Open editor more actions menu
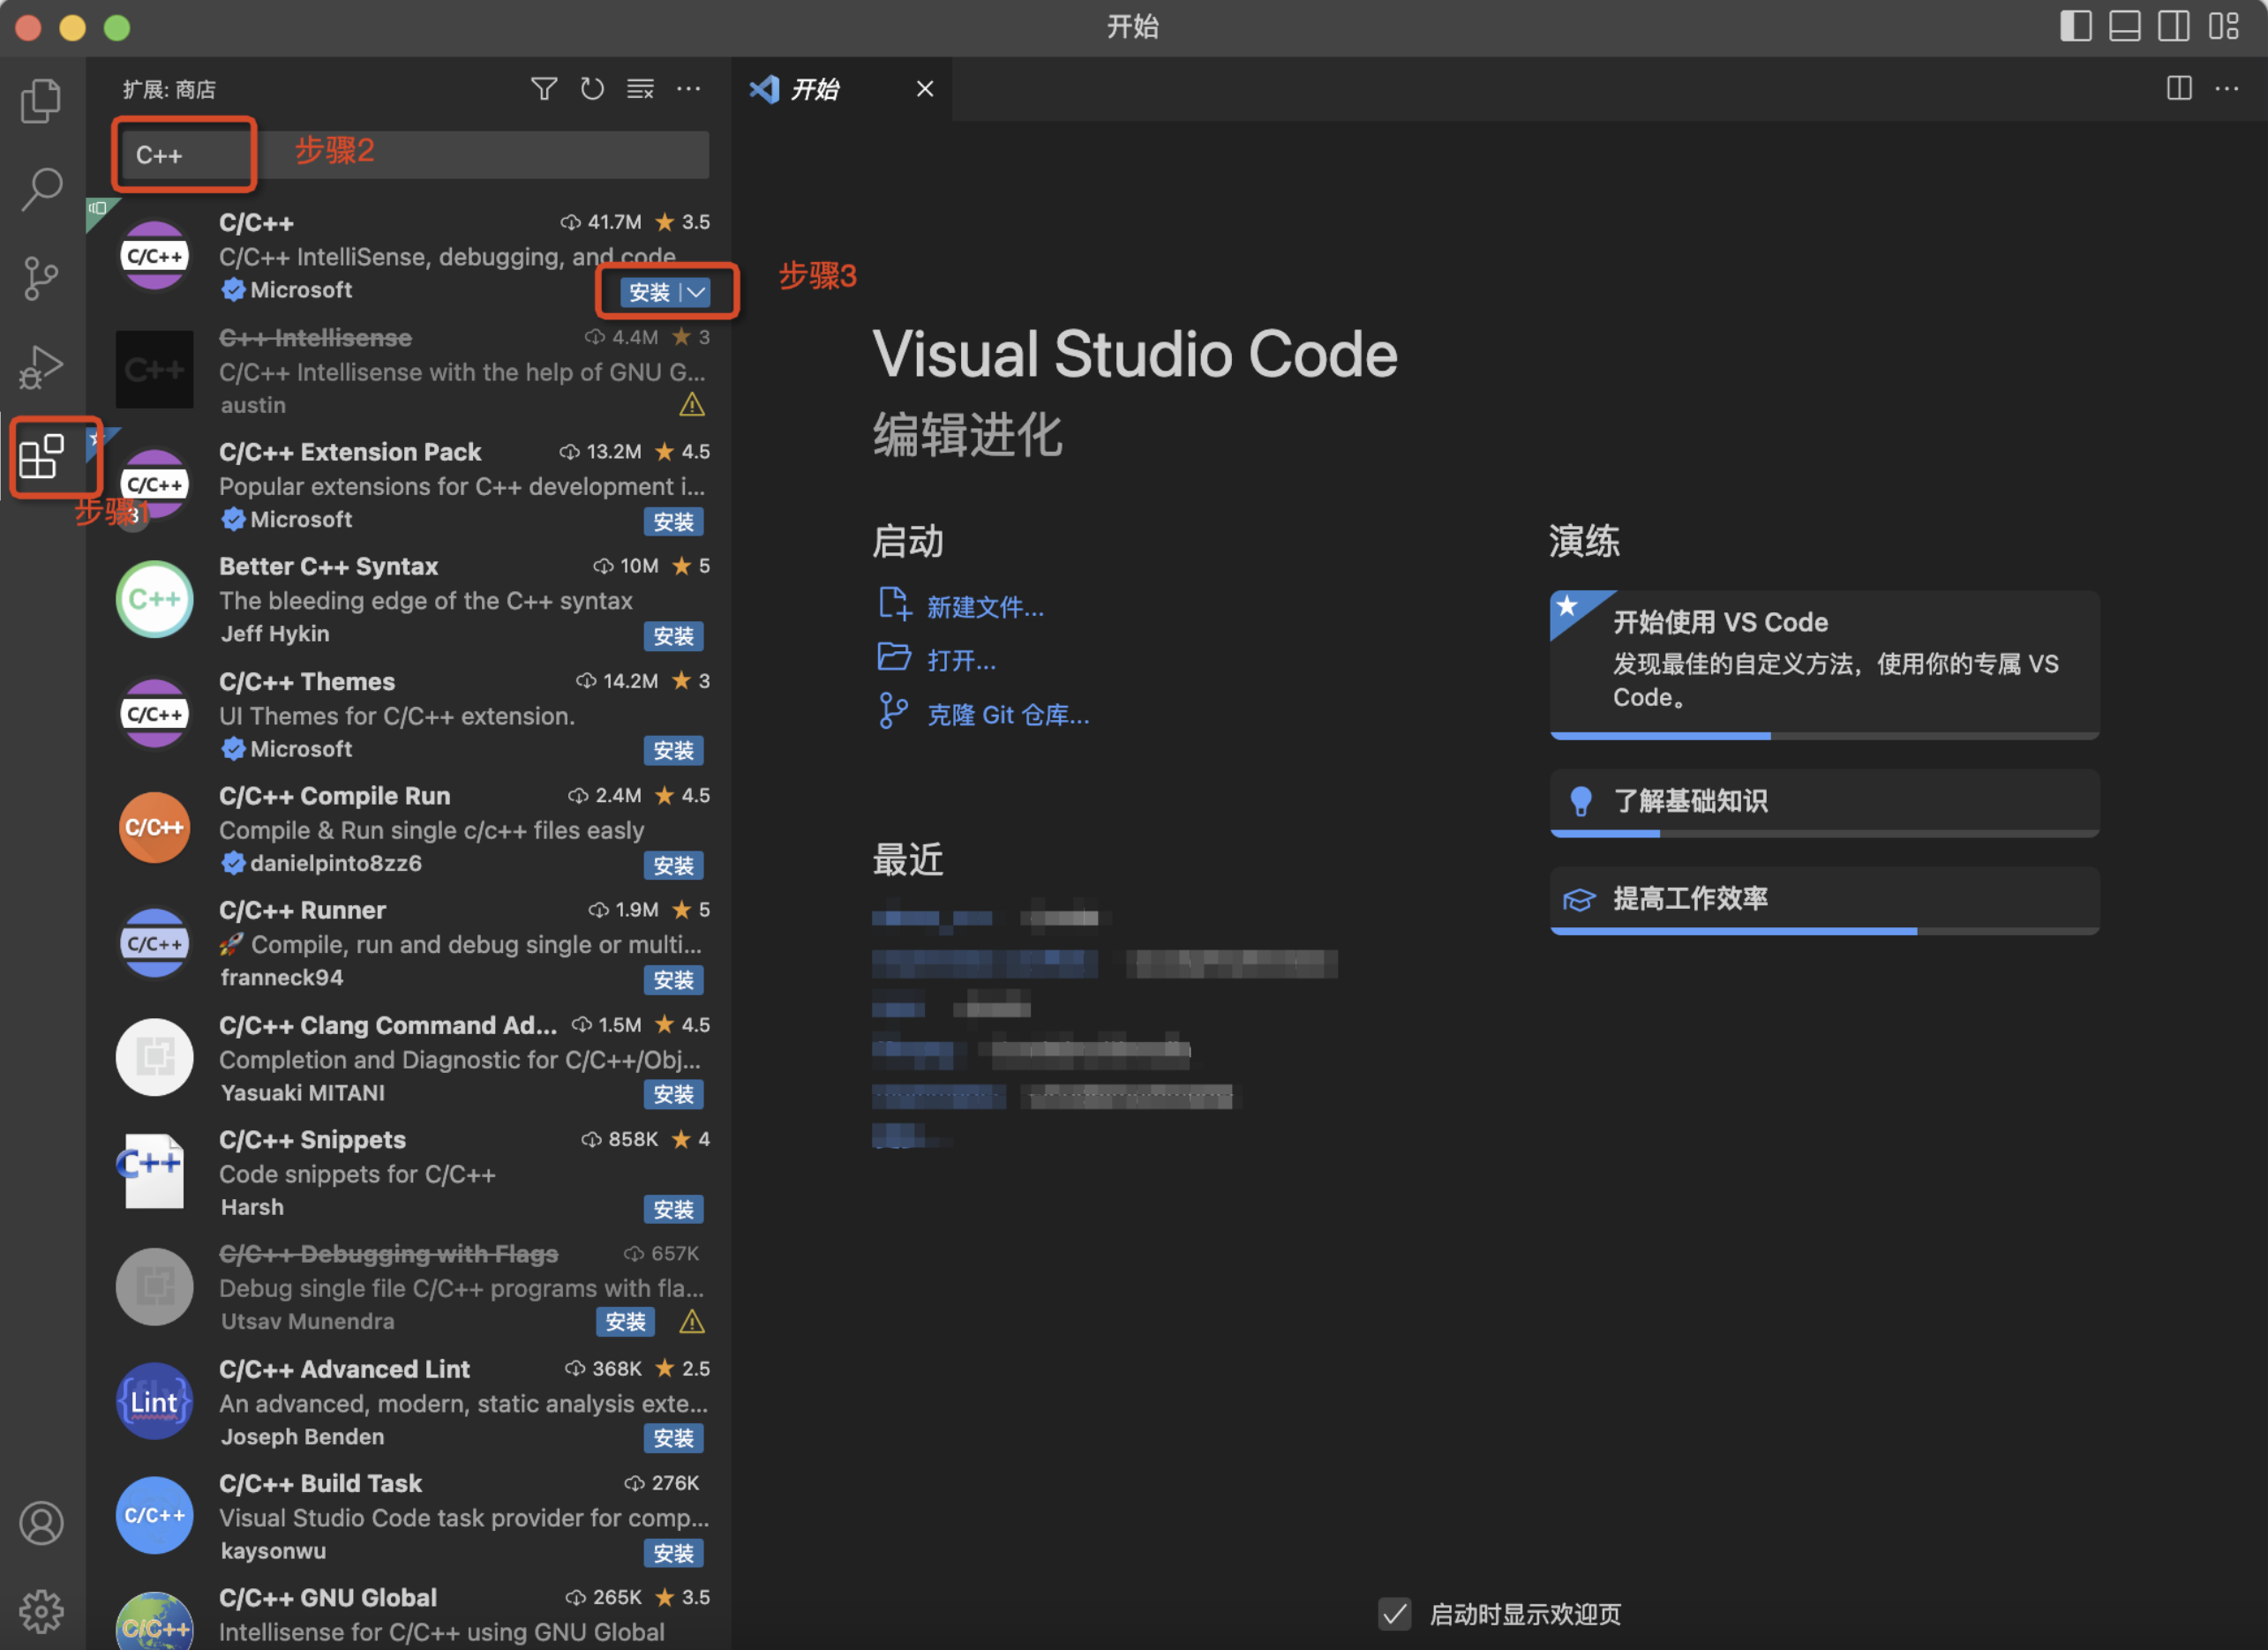This screenshot has height=1650, width=2268. [x=2227, y=88]
